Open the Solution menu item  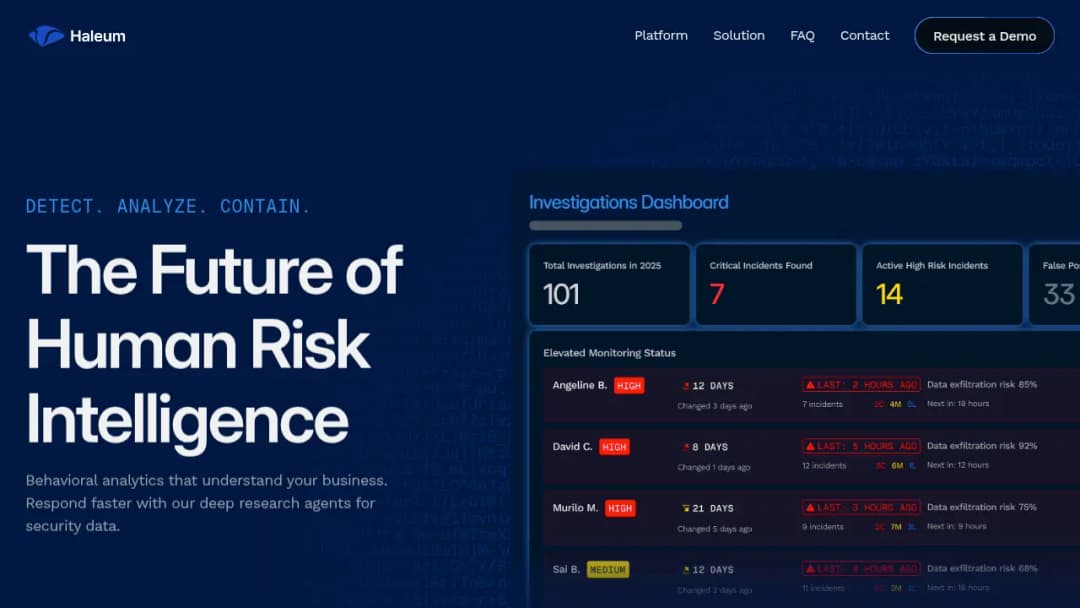[x=738, y=36]
